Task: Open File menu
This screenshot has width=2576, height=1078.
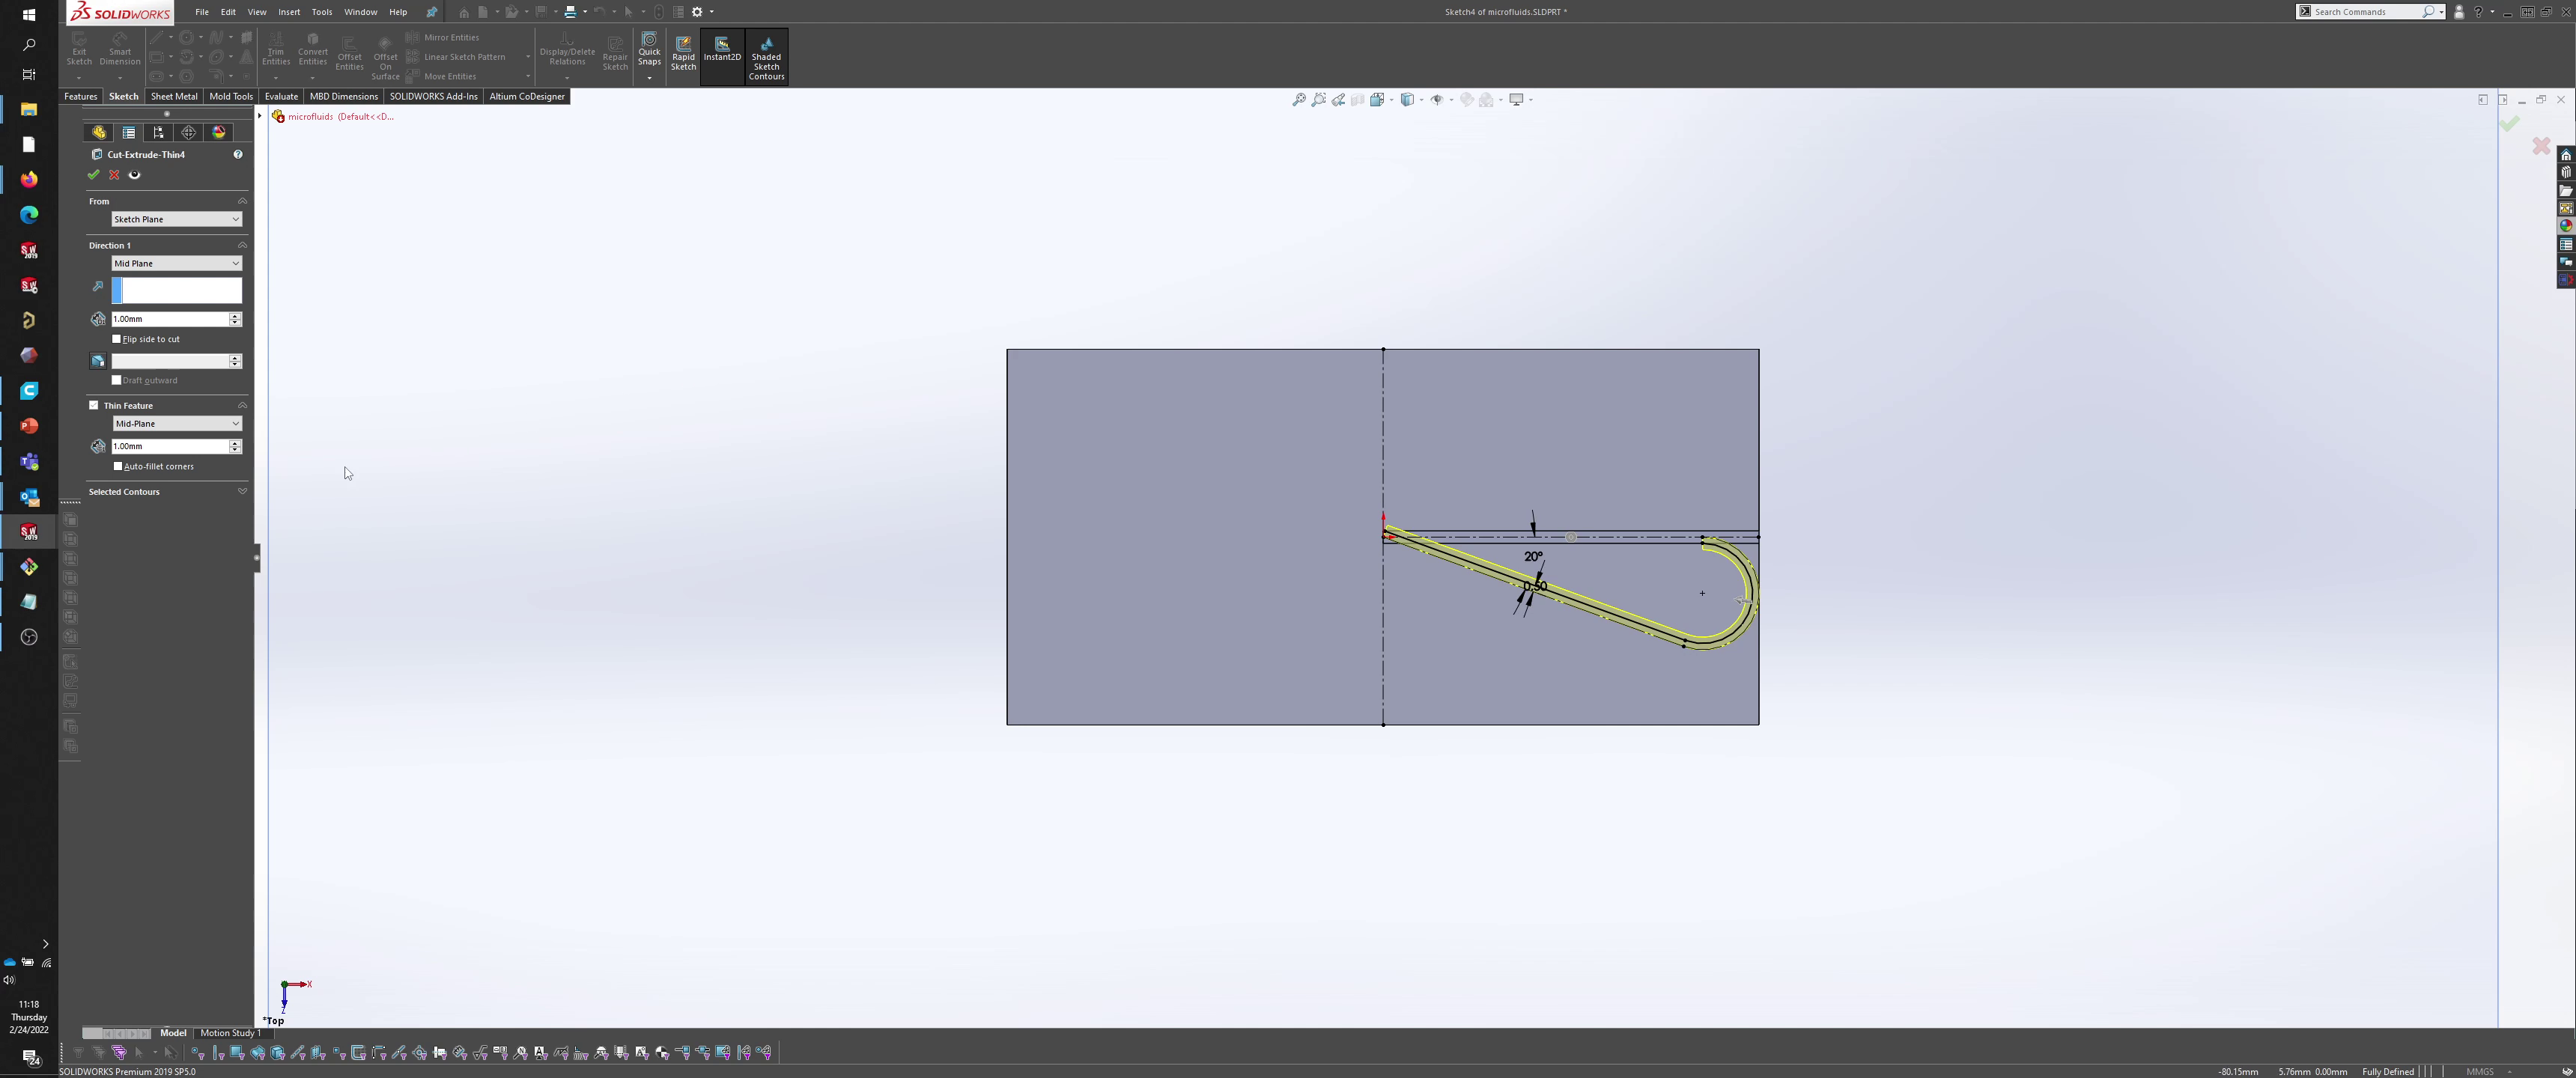Action: [202, 12]
